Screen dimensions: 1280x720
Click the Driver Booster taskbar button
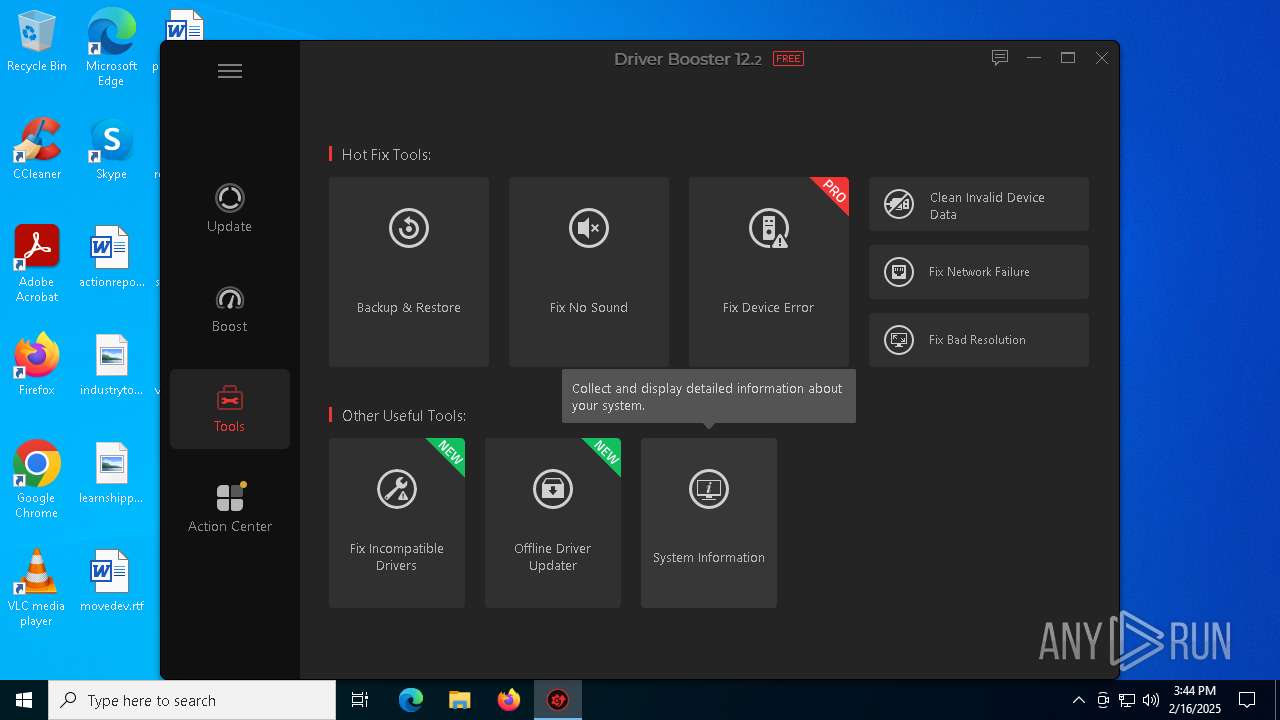coord(558,700)
